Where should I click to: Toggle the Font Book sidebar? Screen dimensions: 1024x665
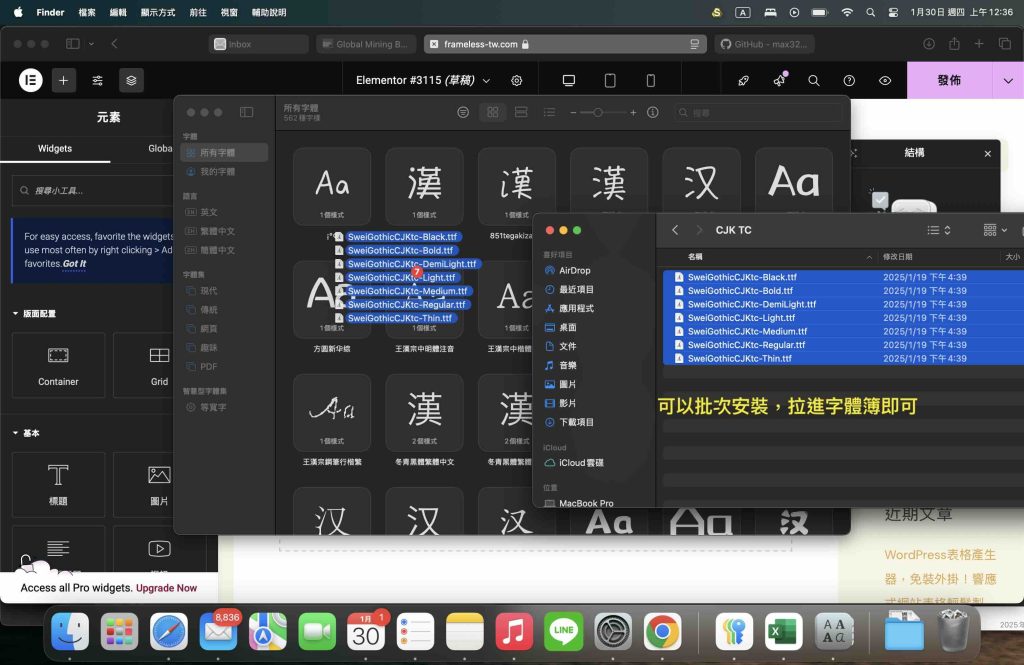[x=246, y=112]
